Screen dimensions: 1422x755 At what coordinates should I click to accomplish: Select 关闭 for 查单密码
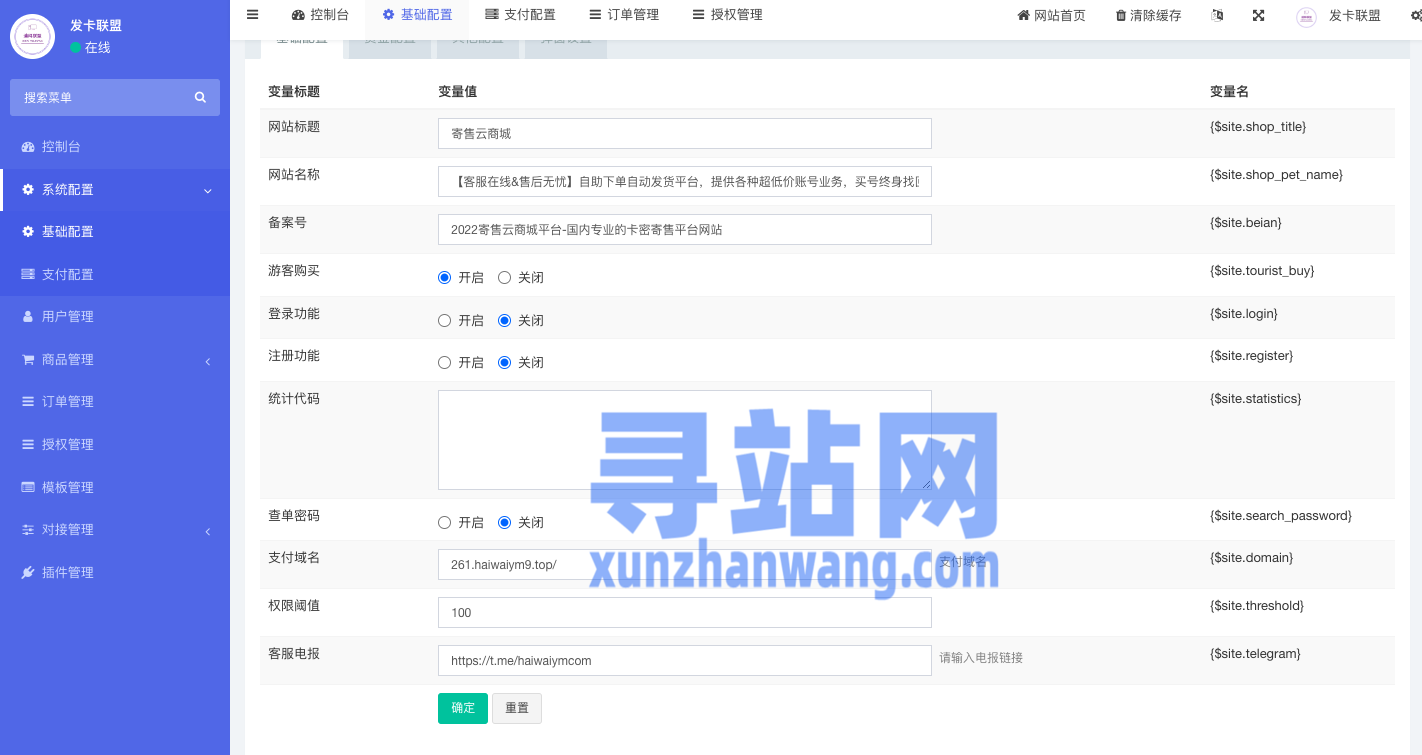[505, 522]
